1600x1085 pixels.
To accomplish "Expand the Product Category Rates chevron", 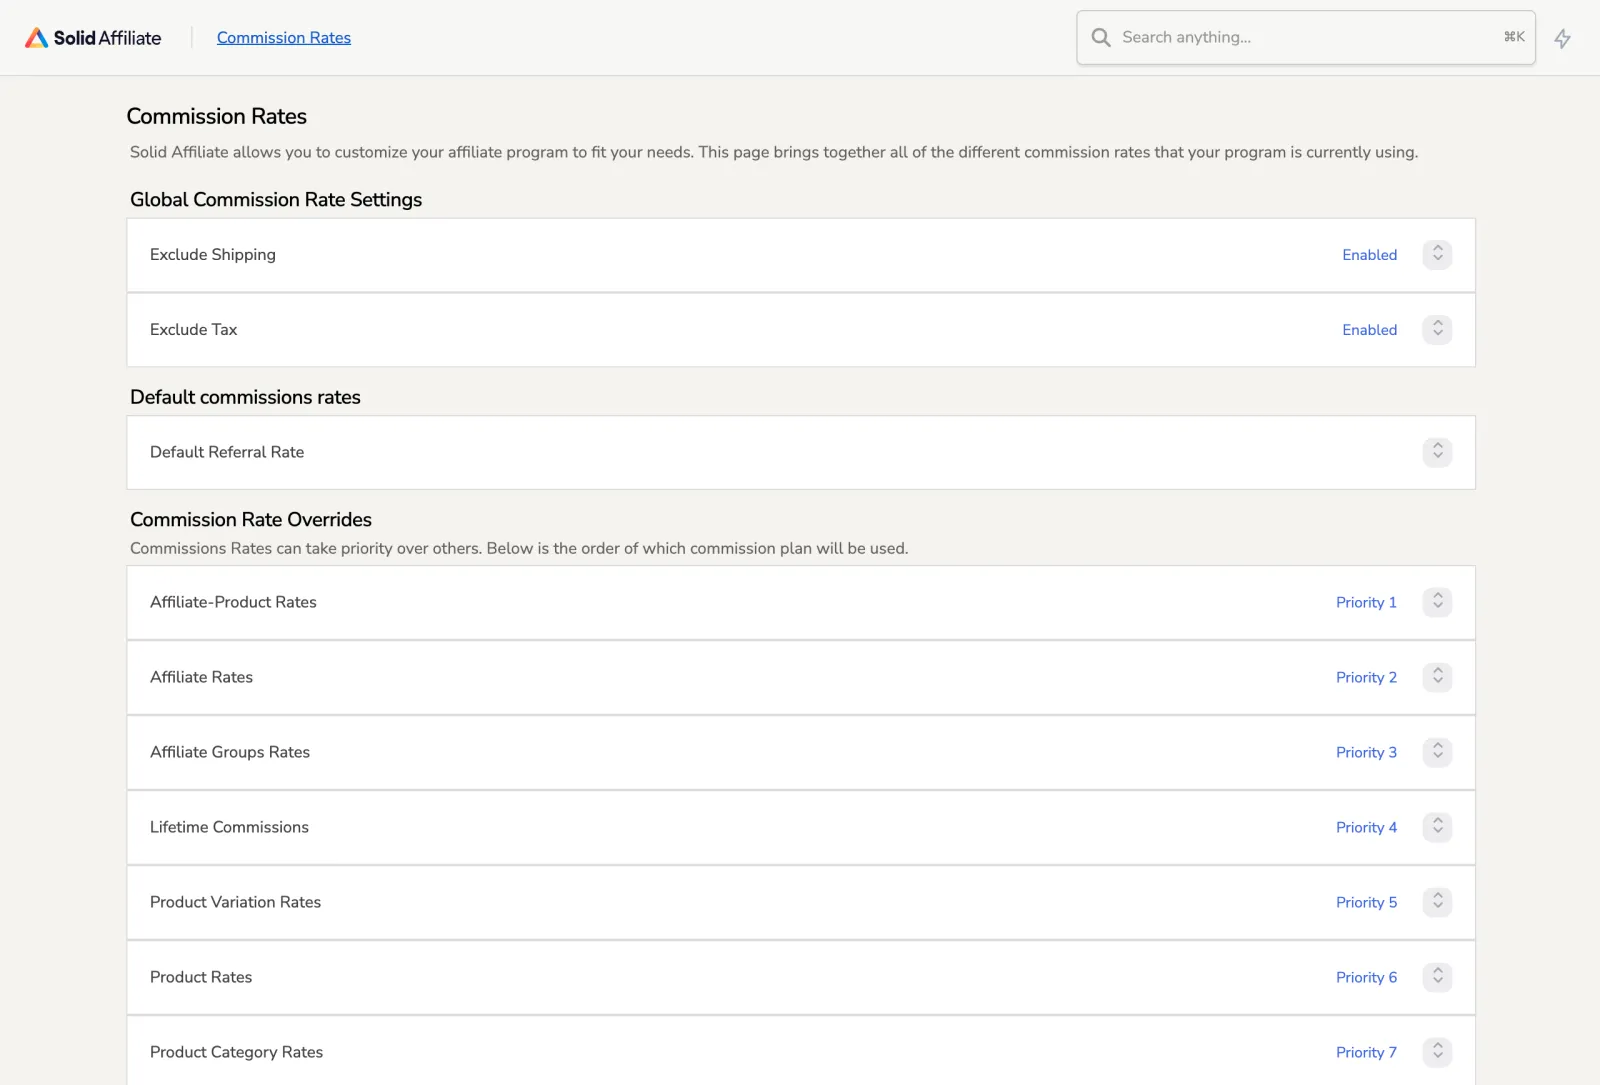I will pos(1437,1052).
